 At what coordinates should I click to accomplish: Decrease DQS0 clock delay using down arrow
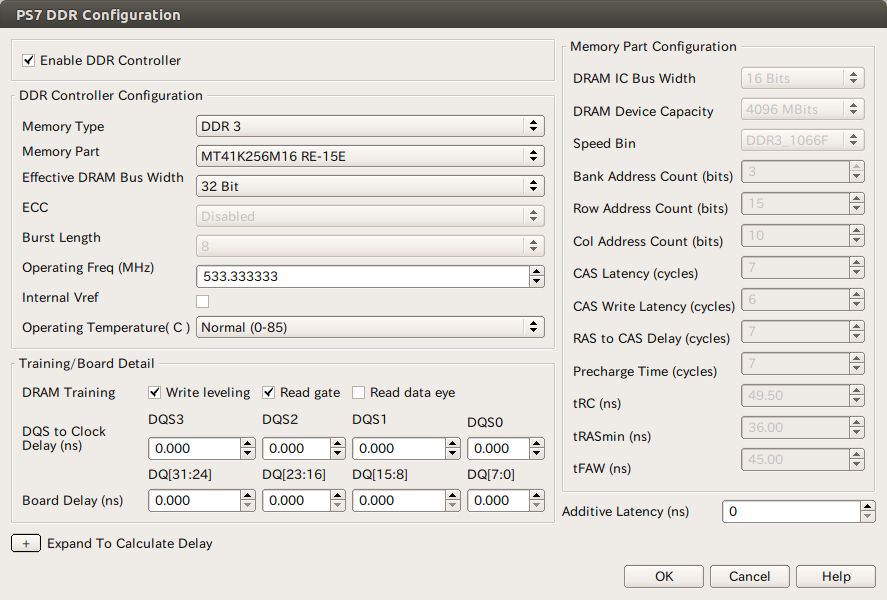coord(536,454)
